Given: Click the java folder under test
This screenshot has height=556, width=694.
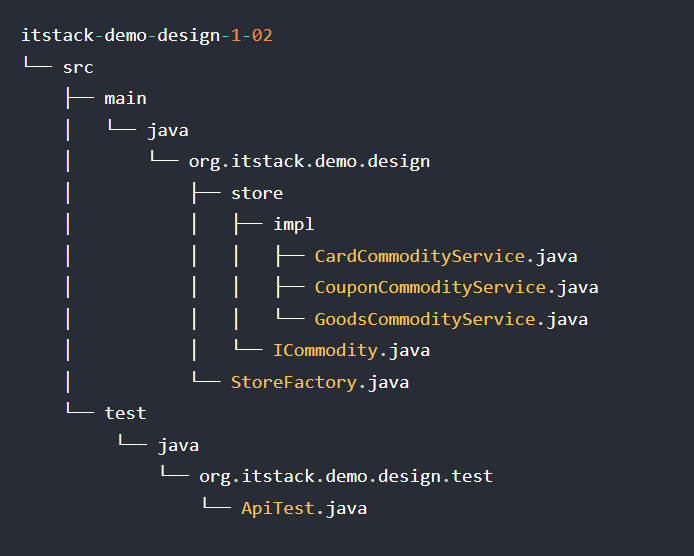Looking at the screenshot, I should click(178, 445).
